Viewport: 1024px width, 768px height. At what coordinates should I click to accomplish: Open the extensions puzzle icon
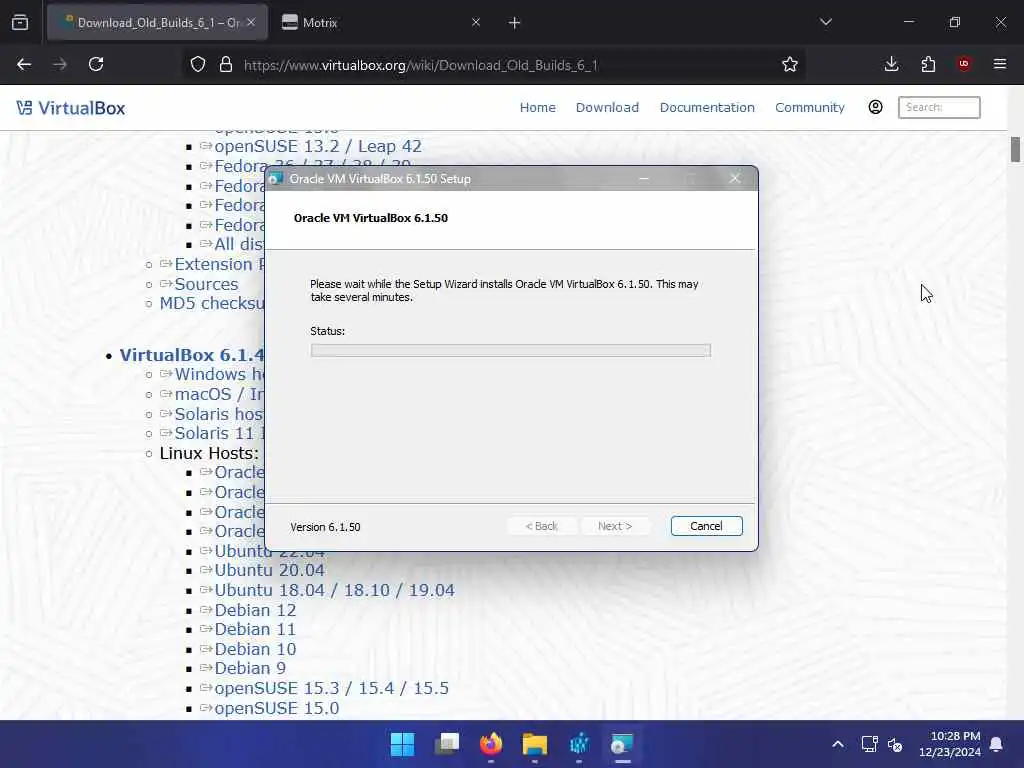pyautogui.click(x=928, y=64)
